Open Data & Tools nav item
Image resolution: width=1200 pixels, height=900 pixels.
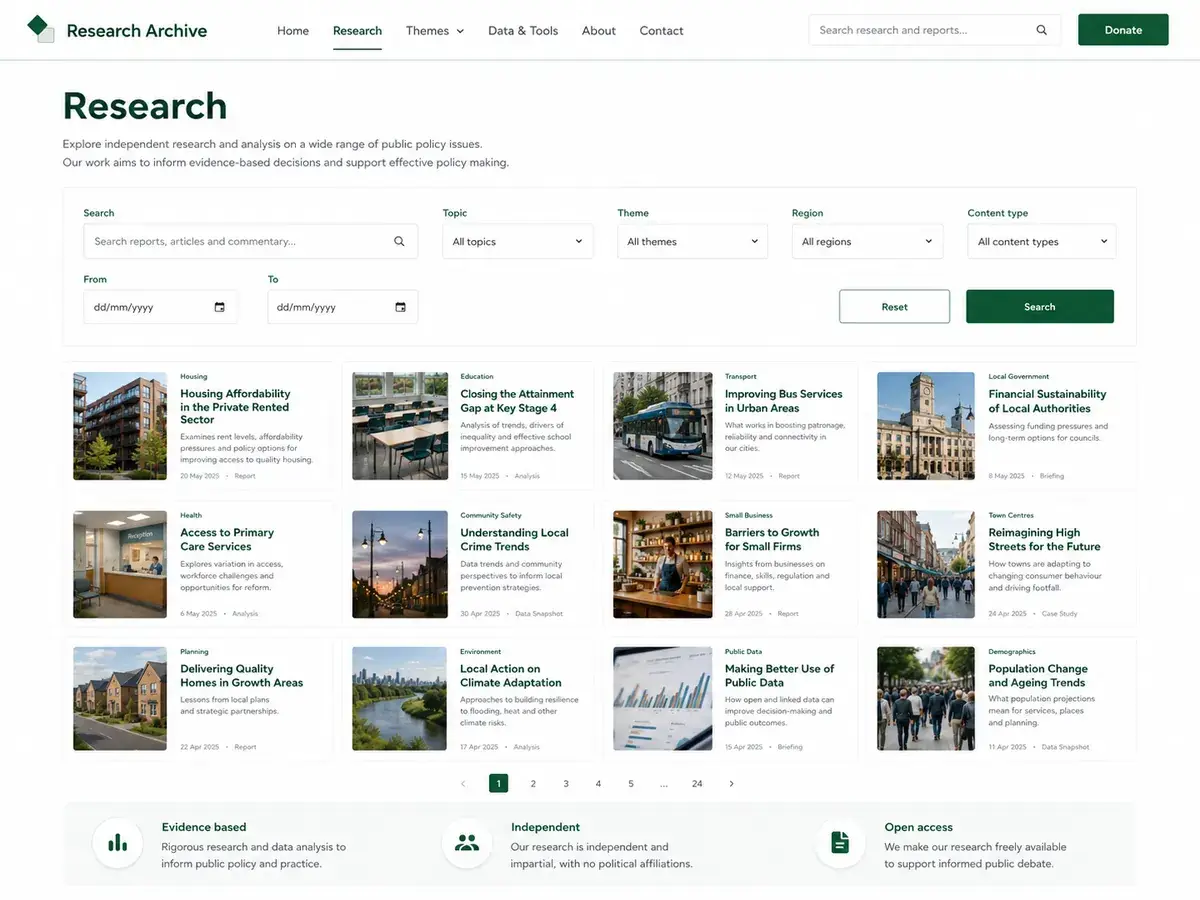coord(523,31)
